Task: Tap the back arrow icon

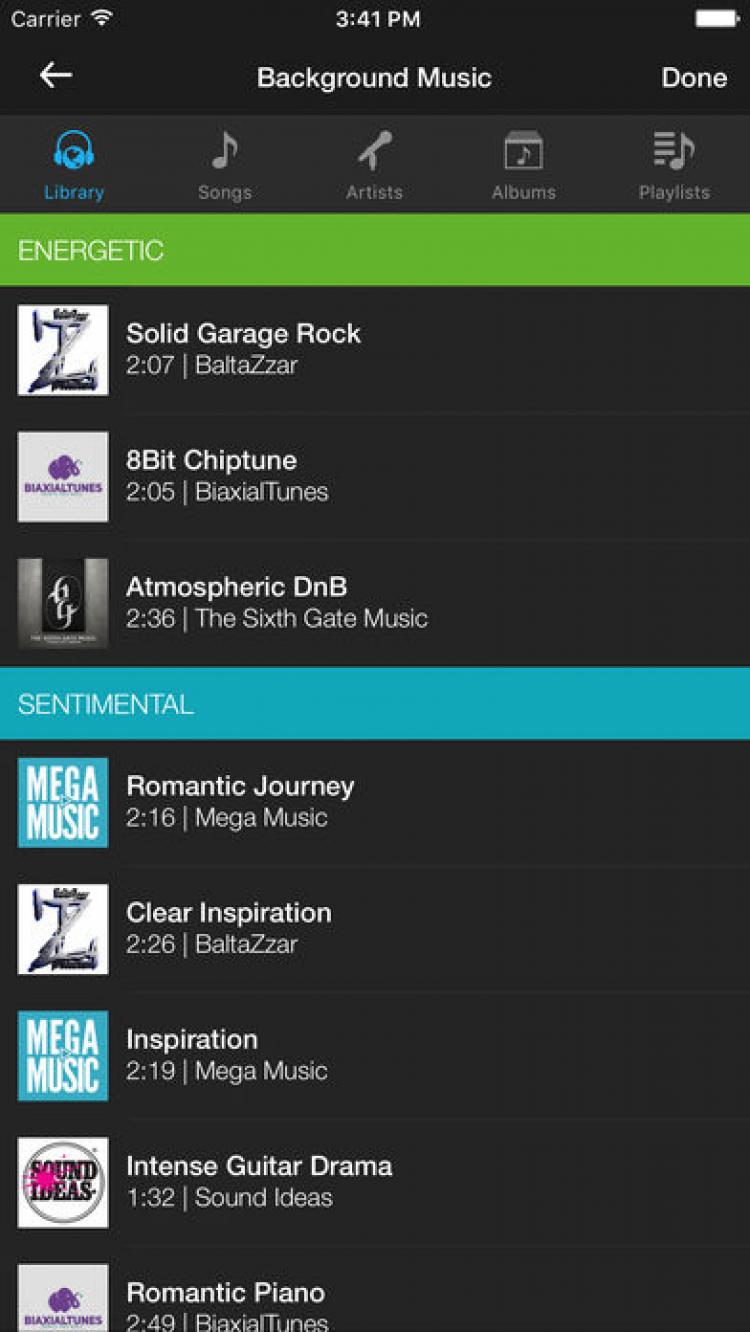Action: coord(55,76)
